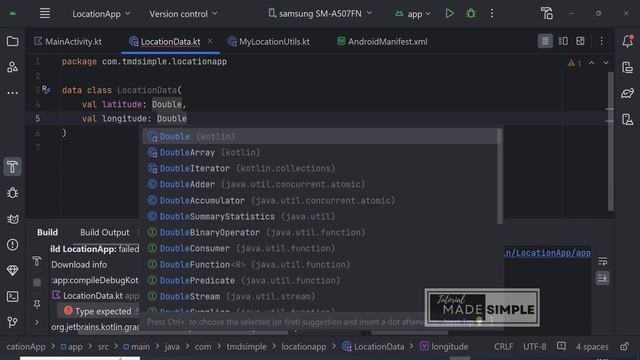Run the app with the play icon
The width and height of the screenshot is (640, 360).
pyautogui.click(x=449, y=13)
